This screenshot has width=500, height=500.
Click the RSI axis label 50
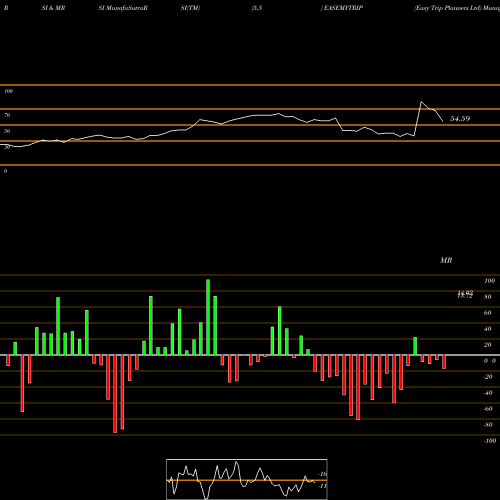click(7, 131)
